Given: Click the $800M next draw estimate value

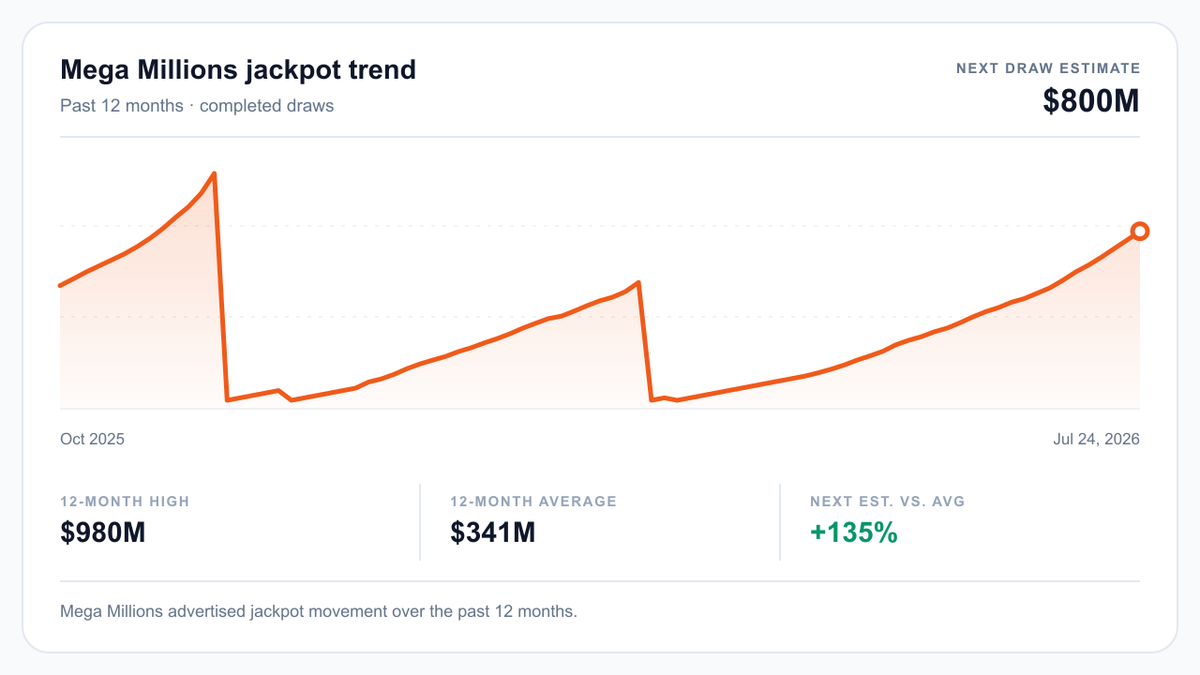Looking at the screenshot, I should (1091, 101).
